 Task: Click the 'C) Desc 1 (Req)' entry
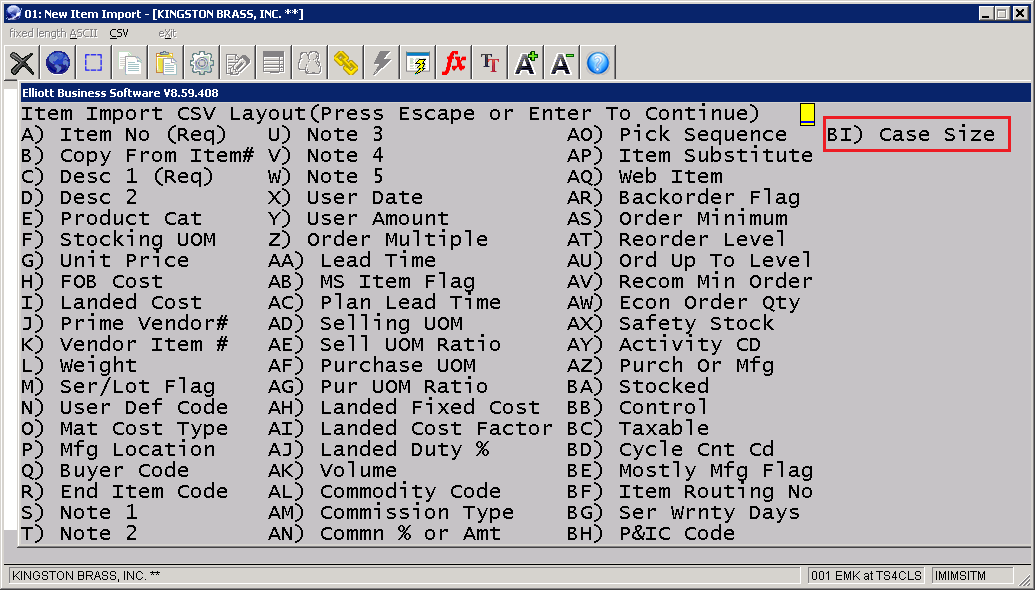(117, 177)
